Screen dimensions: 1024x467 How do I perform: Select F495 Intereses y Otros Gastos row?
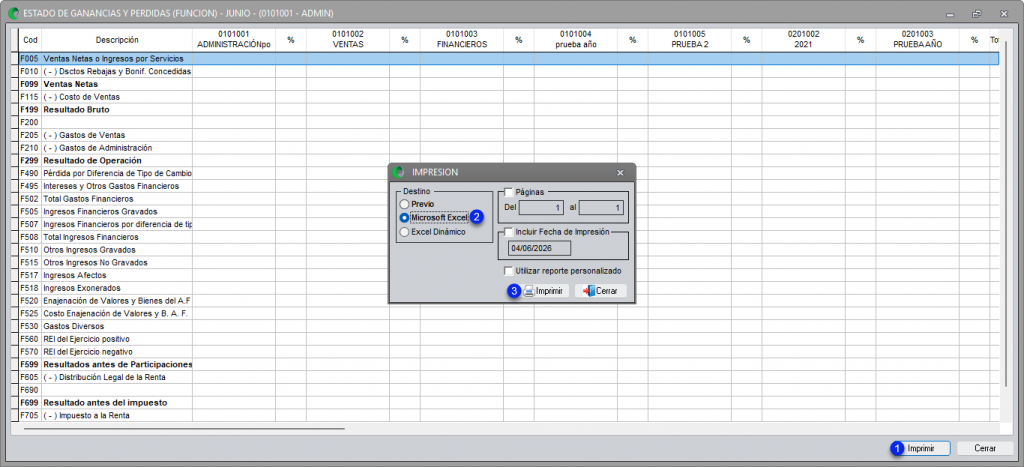click(x=509, y=186)
